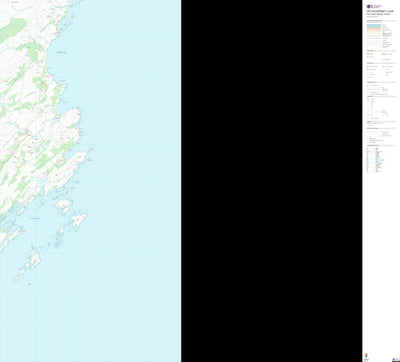Image resolution: width=400 pixels, height=362 pixels.
Task: Click the Ordnance Survey logo above the legend
Action: pyautogui.click(x=374, y=6)
